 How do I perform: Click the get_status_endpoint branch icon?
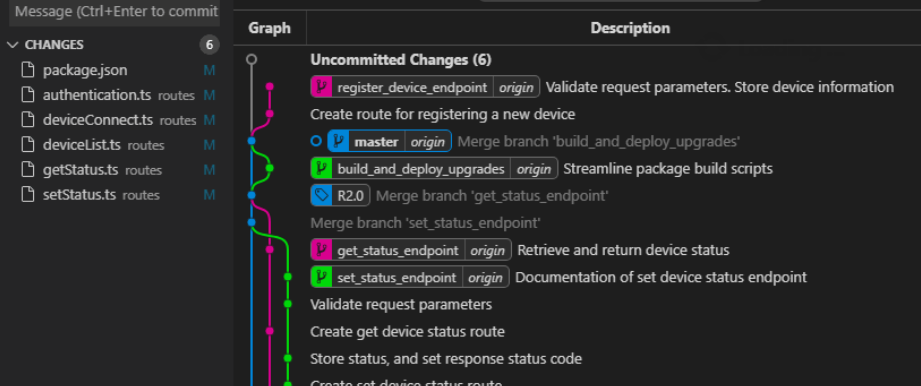pyautogui.click(x=321, y=250)
